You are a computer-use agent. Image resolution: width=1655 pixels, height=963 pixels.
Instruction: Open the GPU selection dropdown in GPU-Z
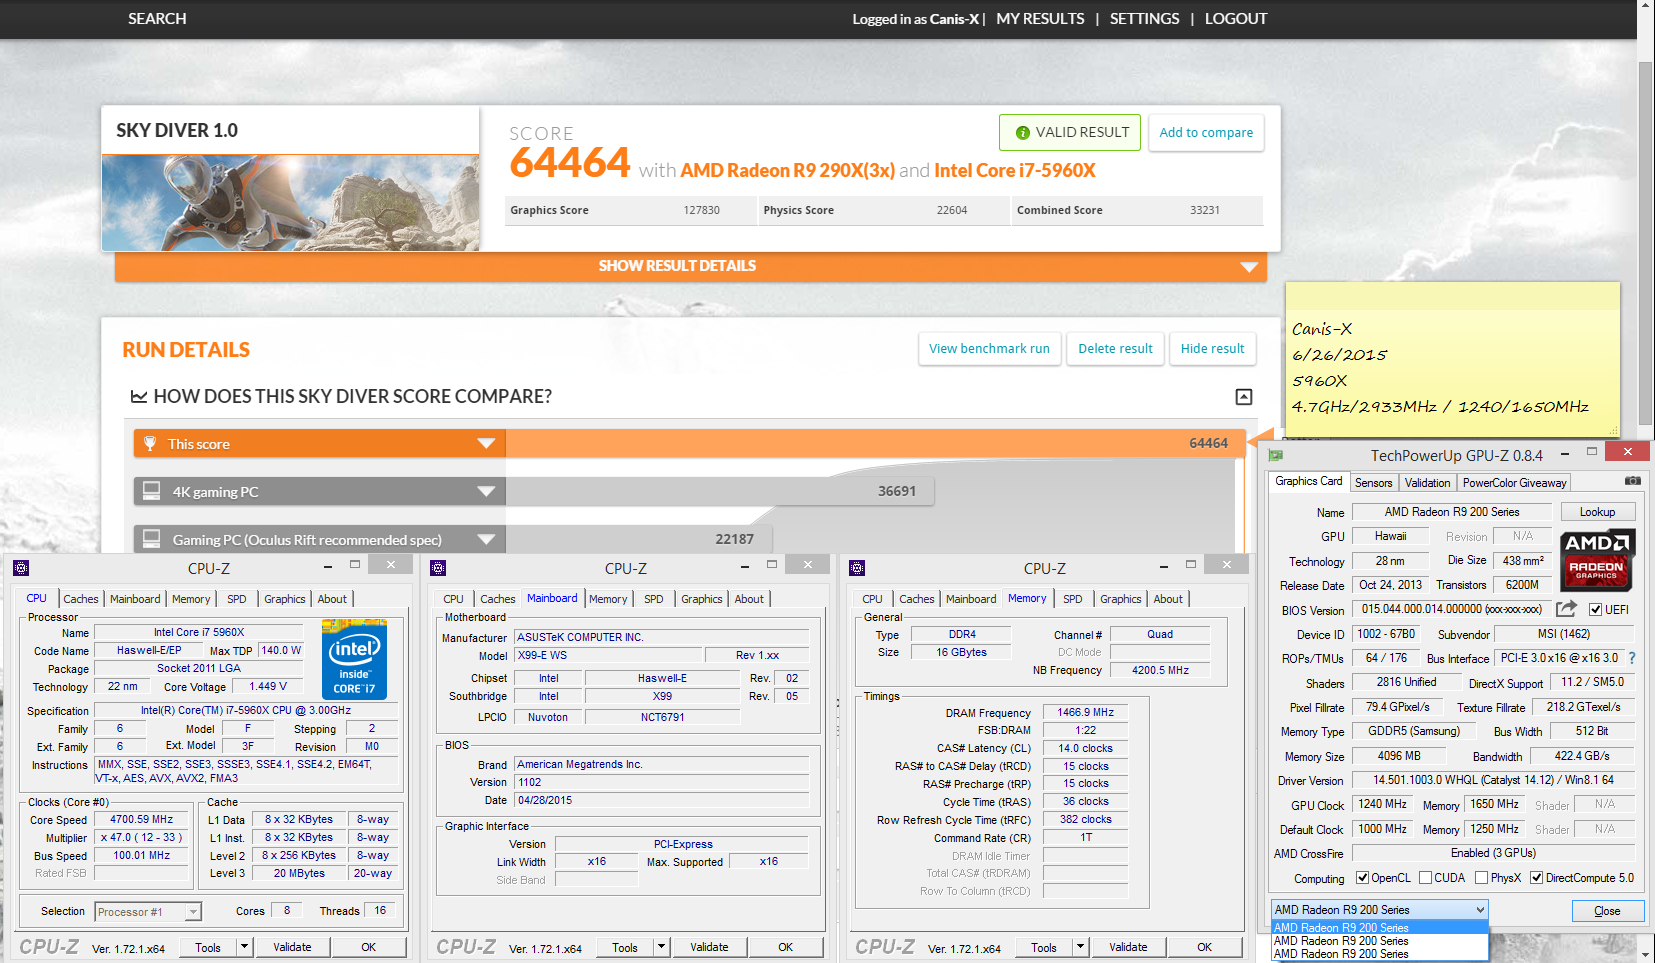point(1480,910)
